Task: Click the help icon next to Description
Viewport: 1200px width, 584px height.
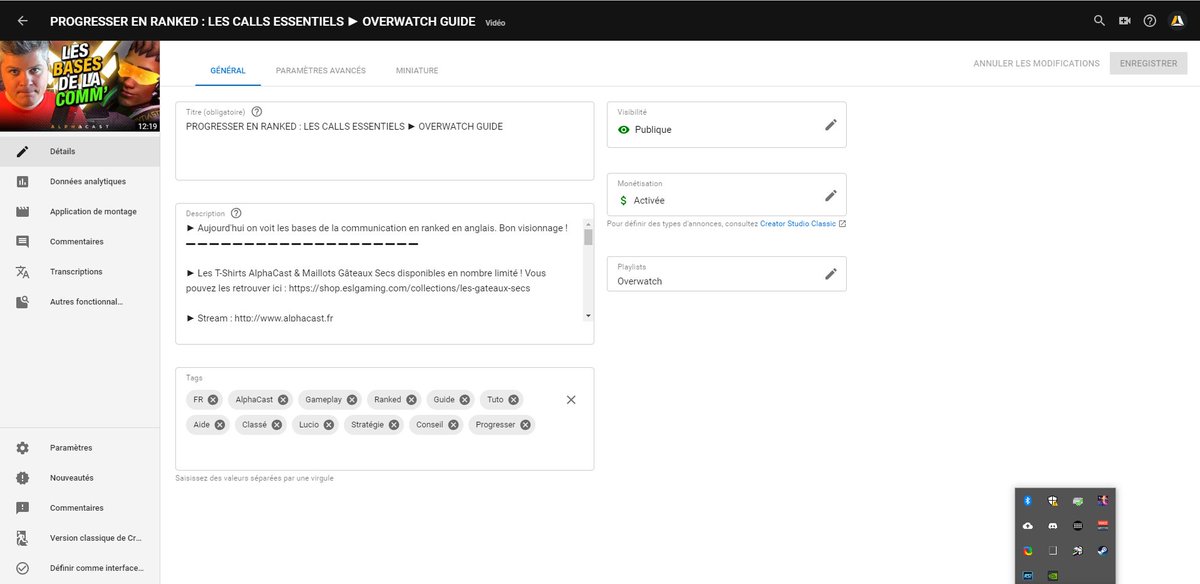Action: 236,213
